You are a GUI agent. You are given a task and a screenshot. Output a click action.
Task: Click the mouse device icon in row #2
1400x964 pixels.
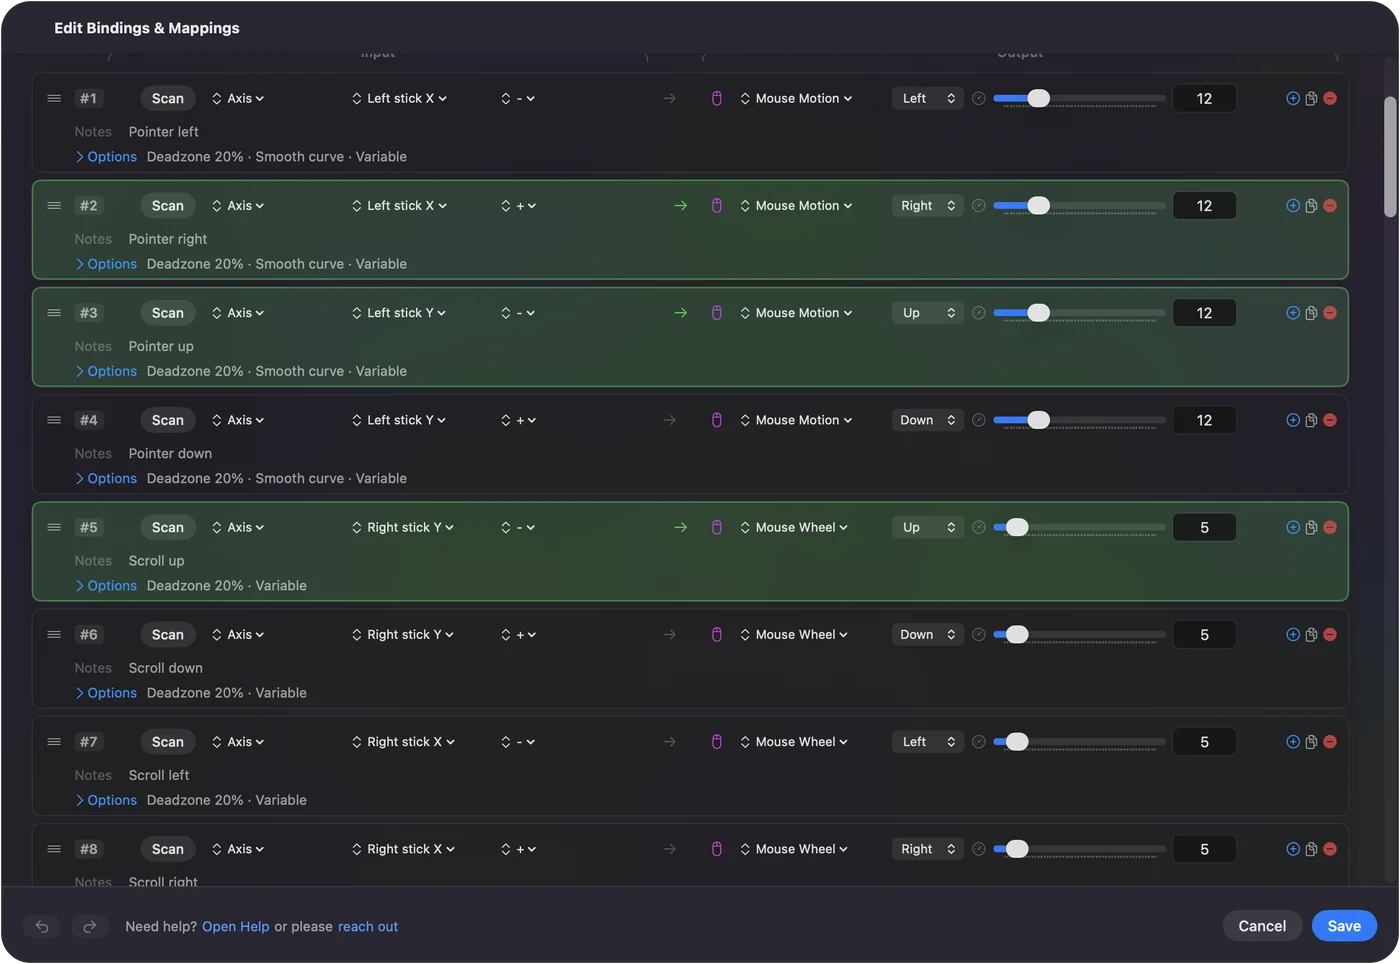point(717,206)
